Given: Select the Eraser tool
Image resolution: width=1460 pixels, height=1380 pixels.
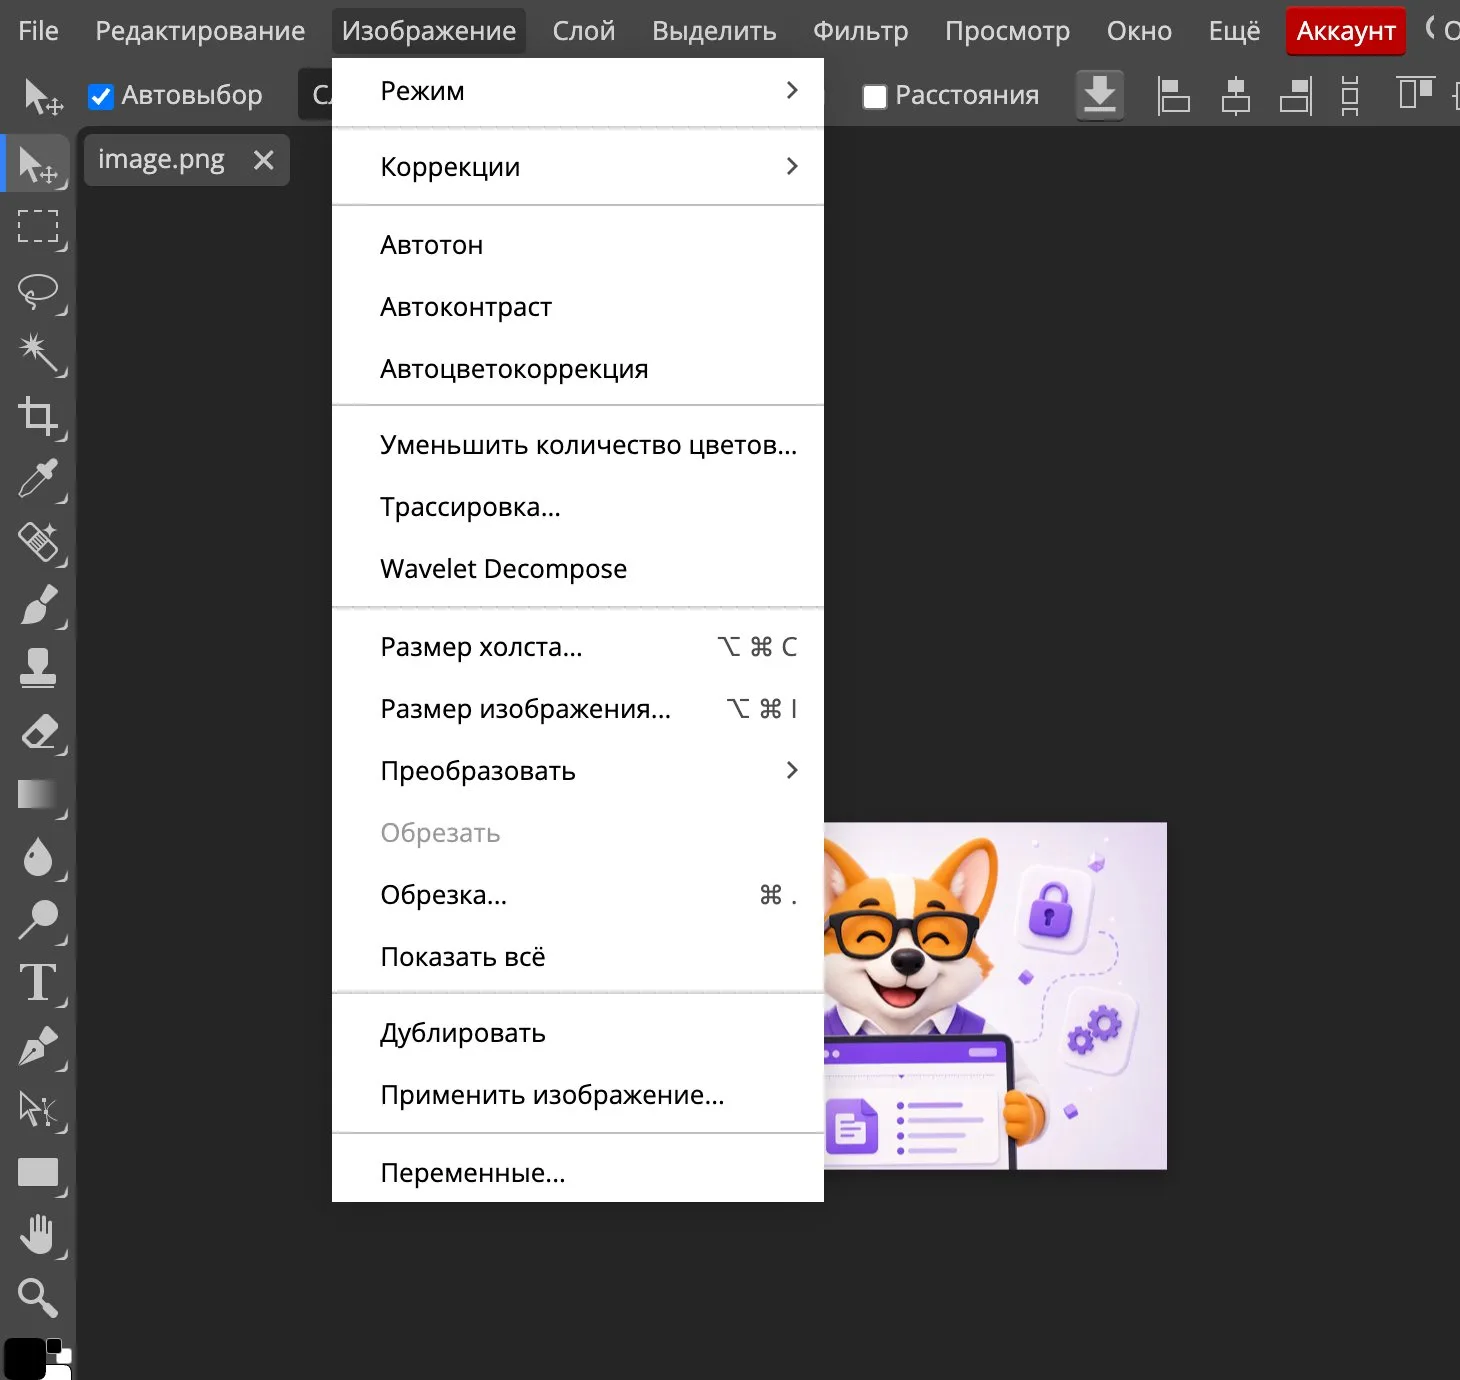Looking at the screenshot, I should 38,732.
